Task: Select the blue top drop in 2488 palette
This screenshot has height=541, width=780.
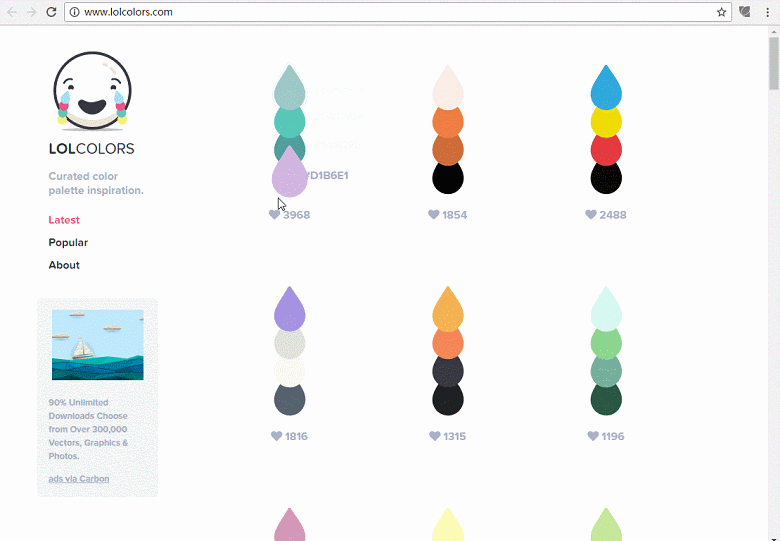Action: click(606, 90)
